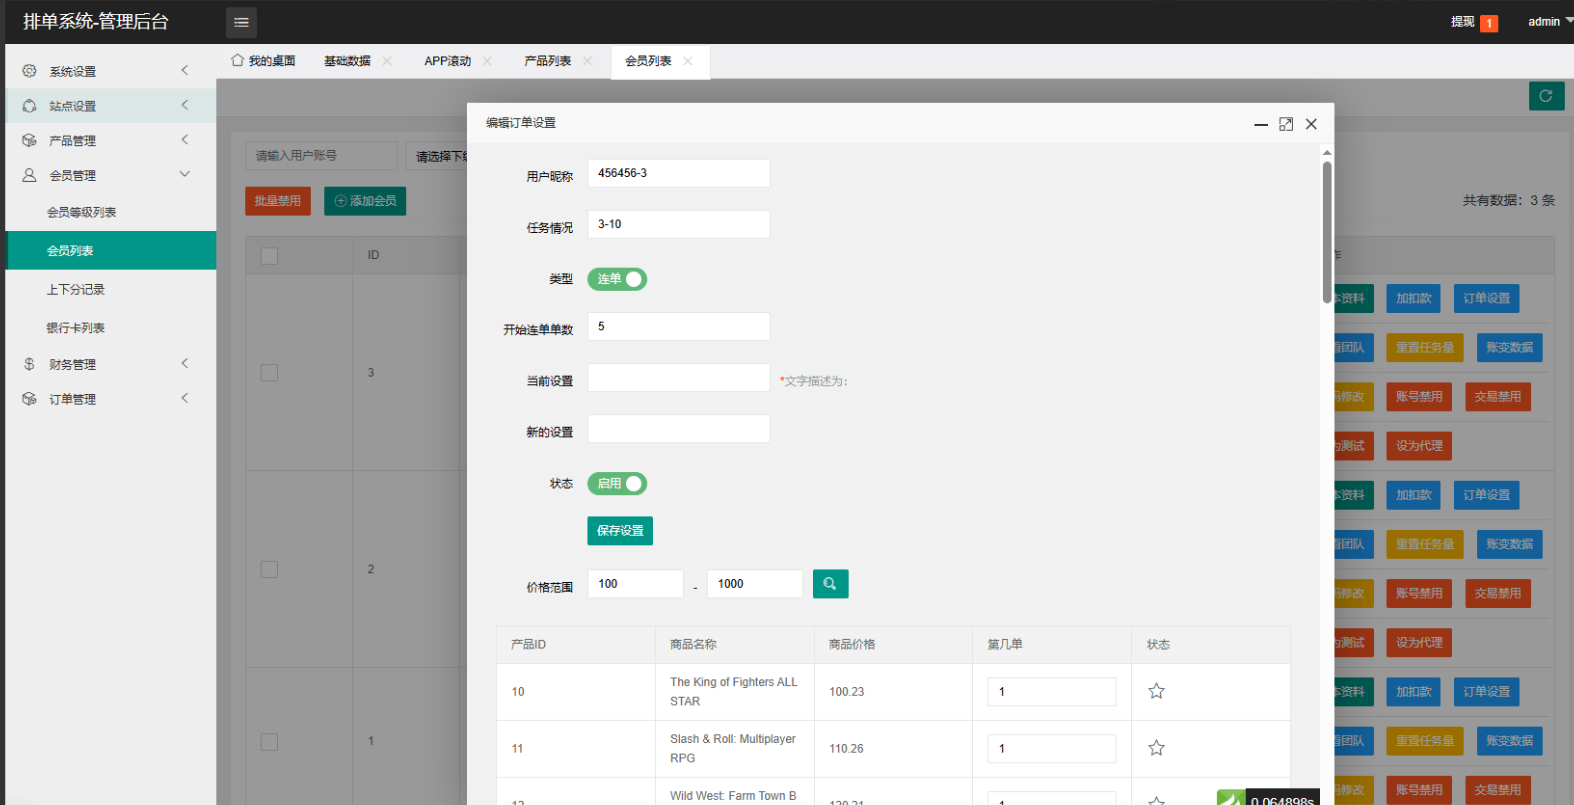The height and width of the screenshot is (805, 1574).
Task: Click the 当前设置 input field
Action: (679, 378)
